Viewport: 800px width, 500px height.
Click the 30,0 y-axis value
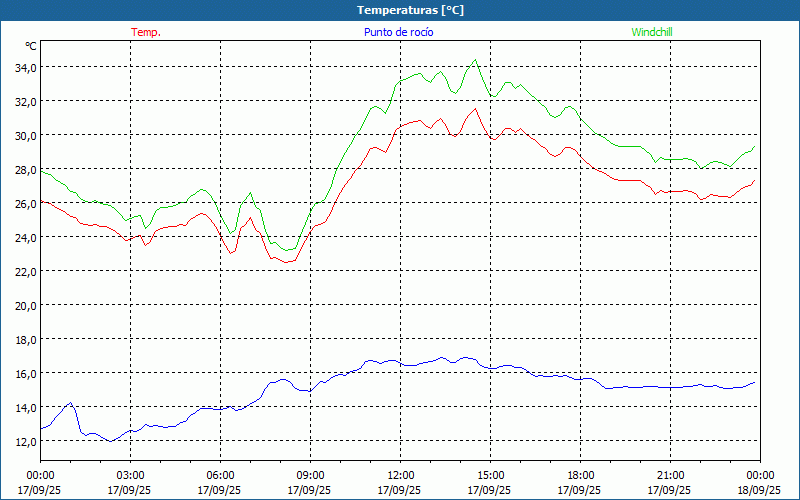point(24,135)
